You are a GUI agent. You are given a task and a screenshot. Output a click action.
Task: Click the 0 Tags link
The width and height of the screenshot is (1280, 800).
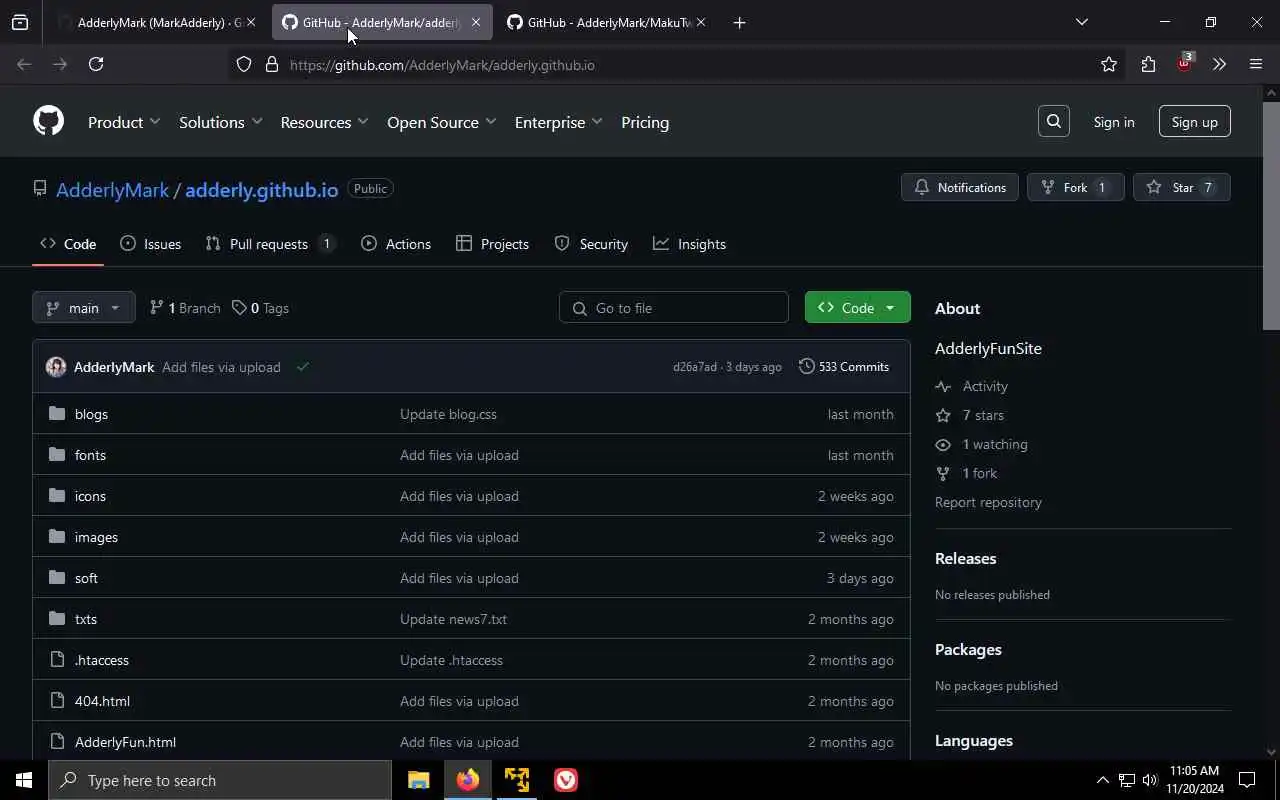click(x=260, y=308)
